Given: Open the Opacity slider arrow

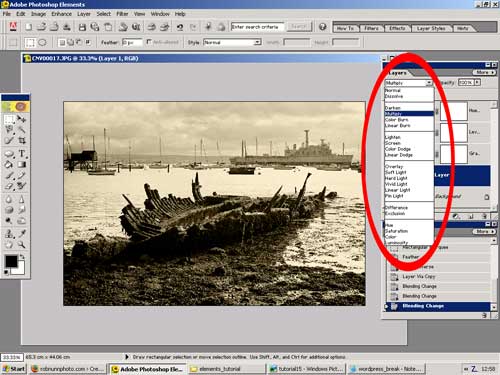Looking at the screenshot, I should point(477,82).
